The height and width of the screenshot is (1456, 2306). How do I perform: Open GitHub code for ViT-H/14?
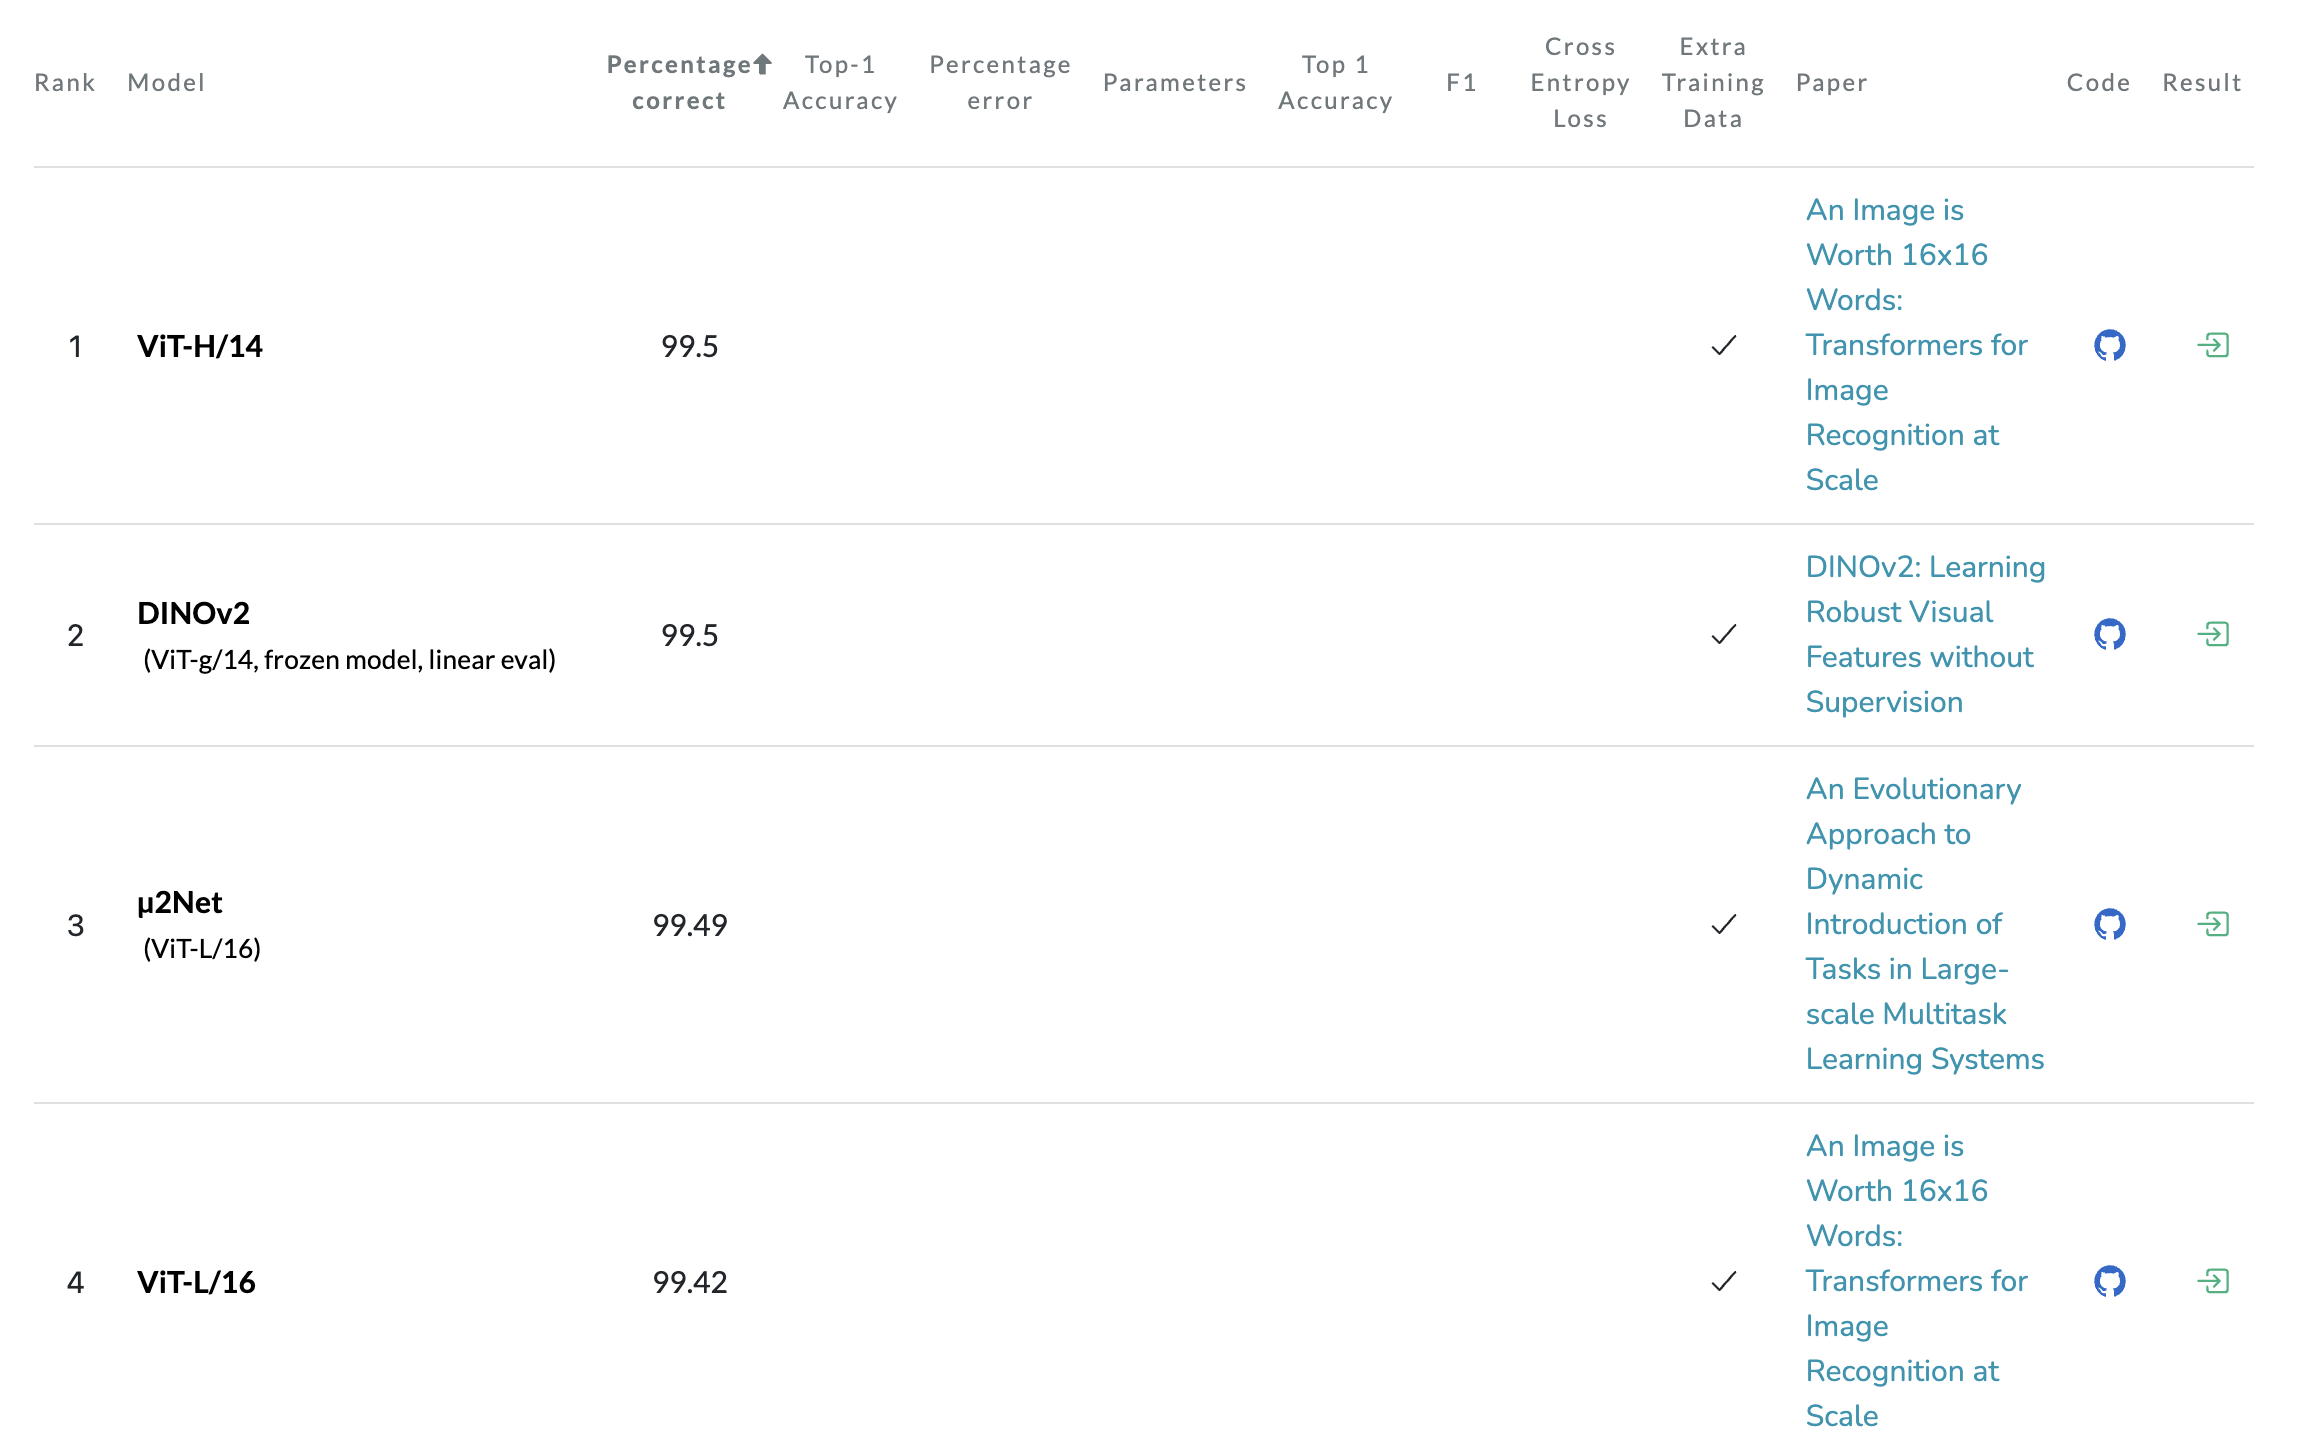click(x=2109, y=346)
